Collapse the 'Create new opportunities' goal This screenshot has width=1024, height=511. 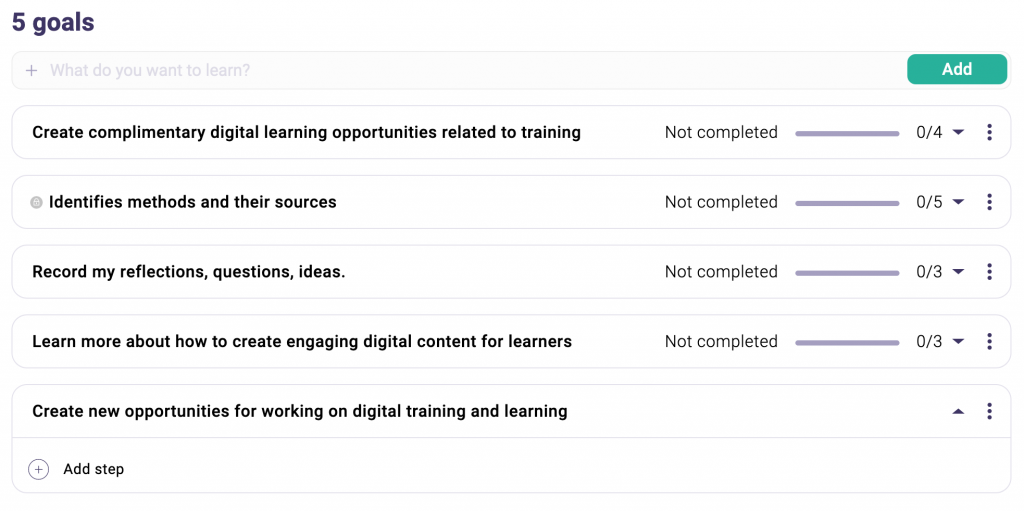[958, 411]
